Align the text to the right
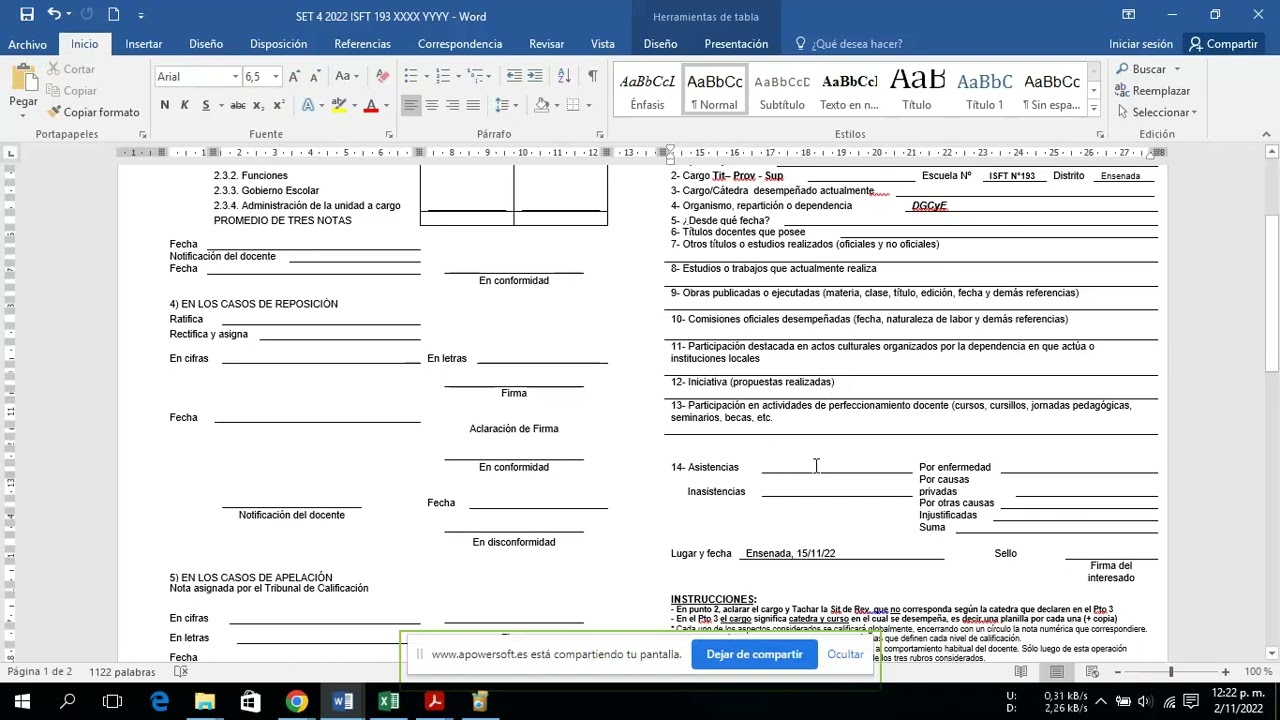 pos(452,105)
